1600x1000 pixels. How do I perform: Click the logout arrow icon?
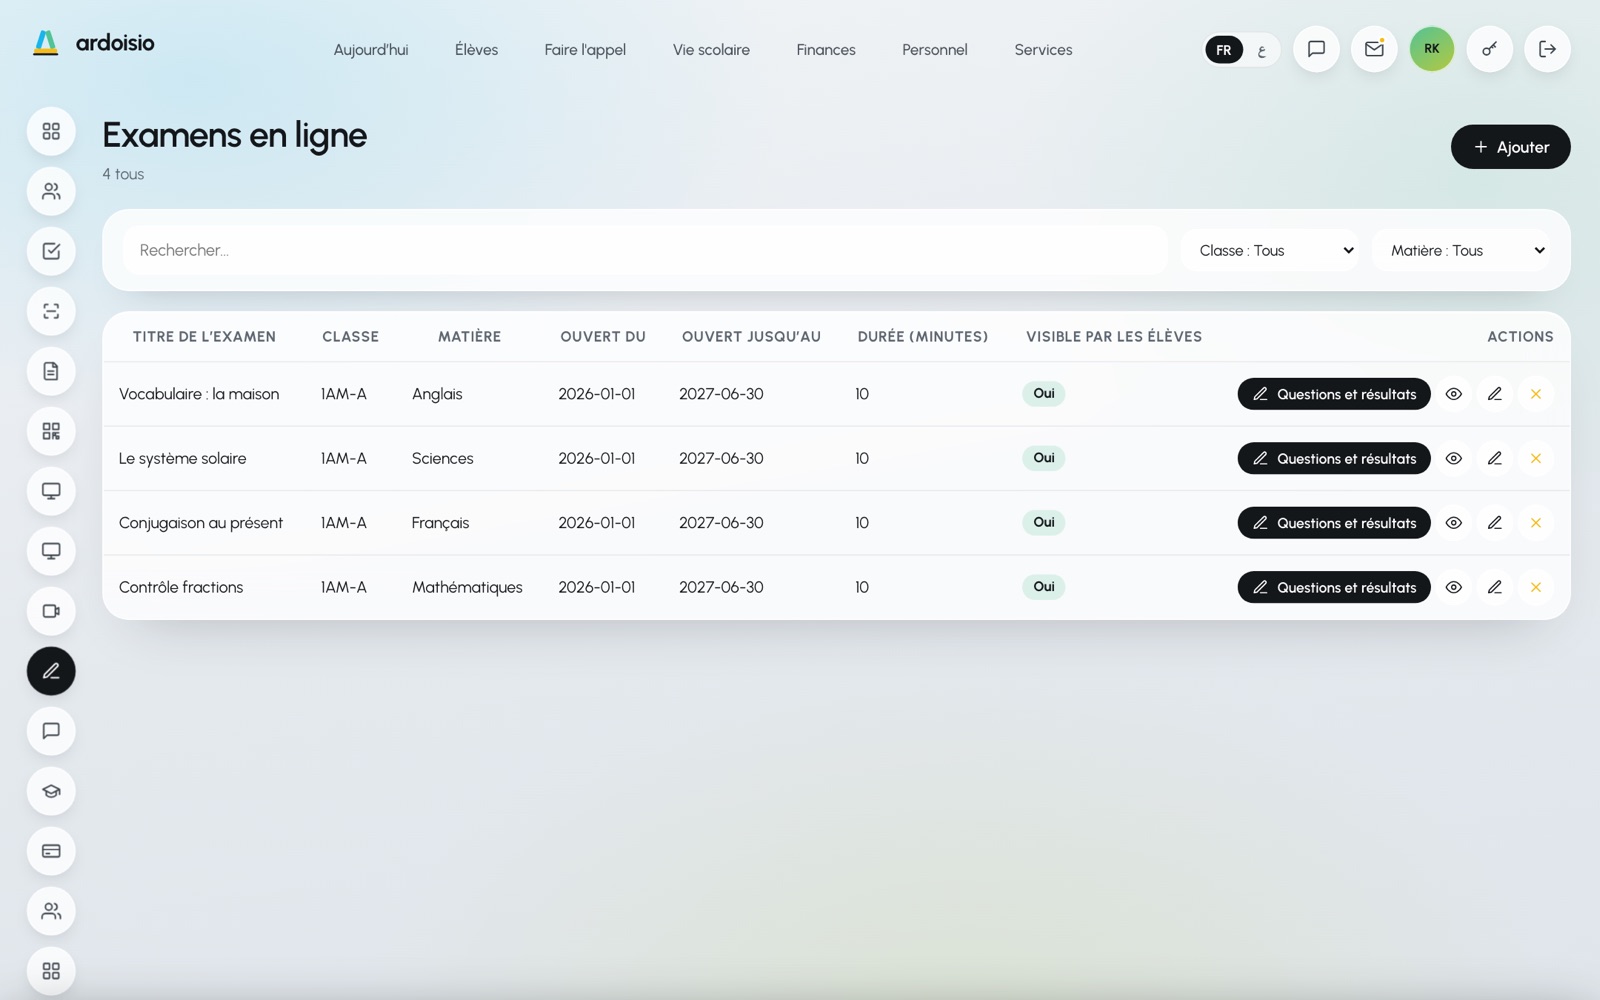point(1547,49)
